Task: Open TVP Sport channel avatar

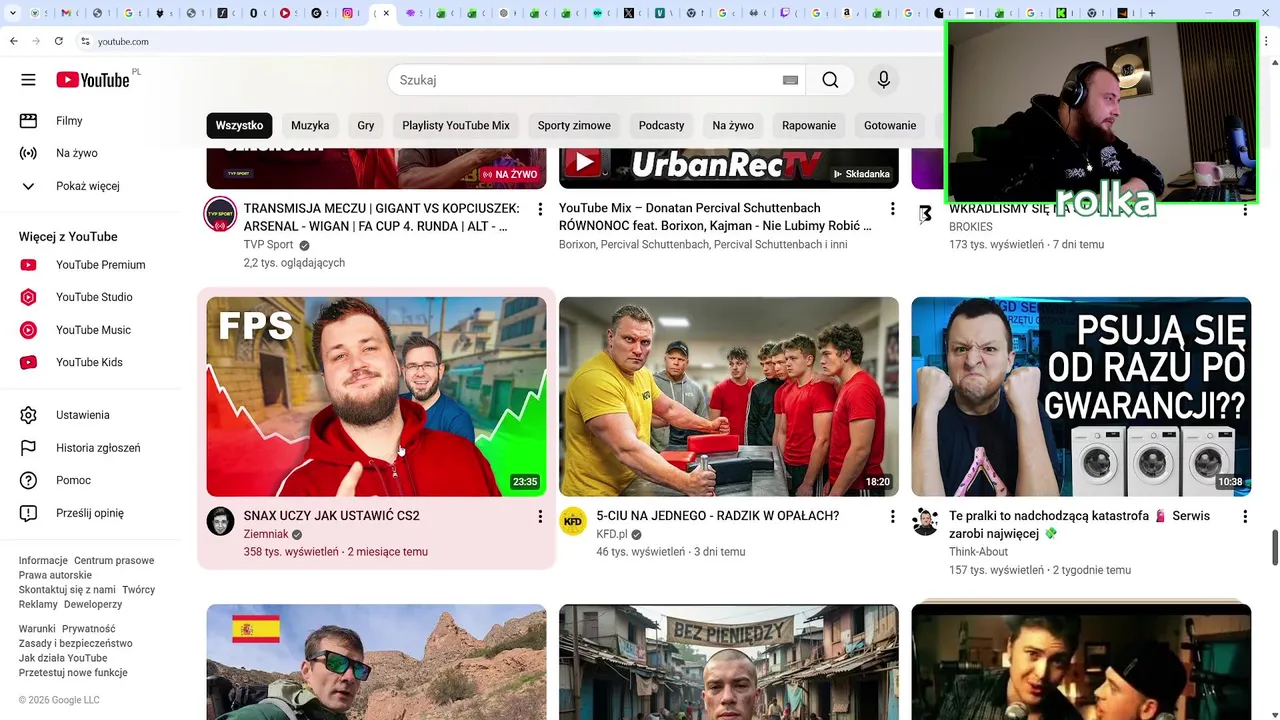Action: [220, 214]
